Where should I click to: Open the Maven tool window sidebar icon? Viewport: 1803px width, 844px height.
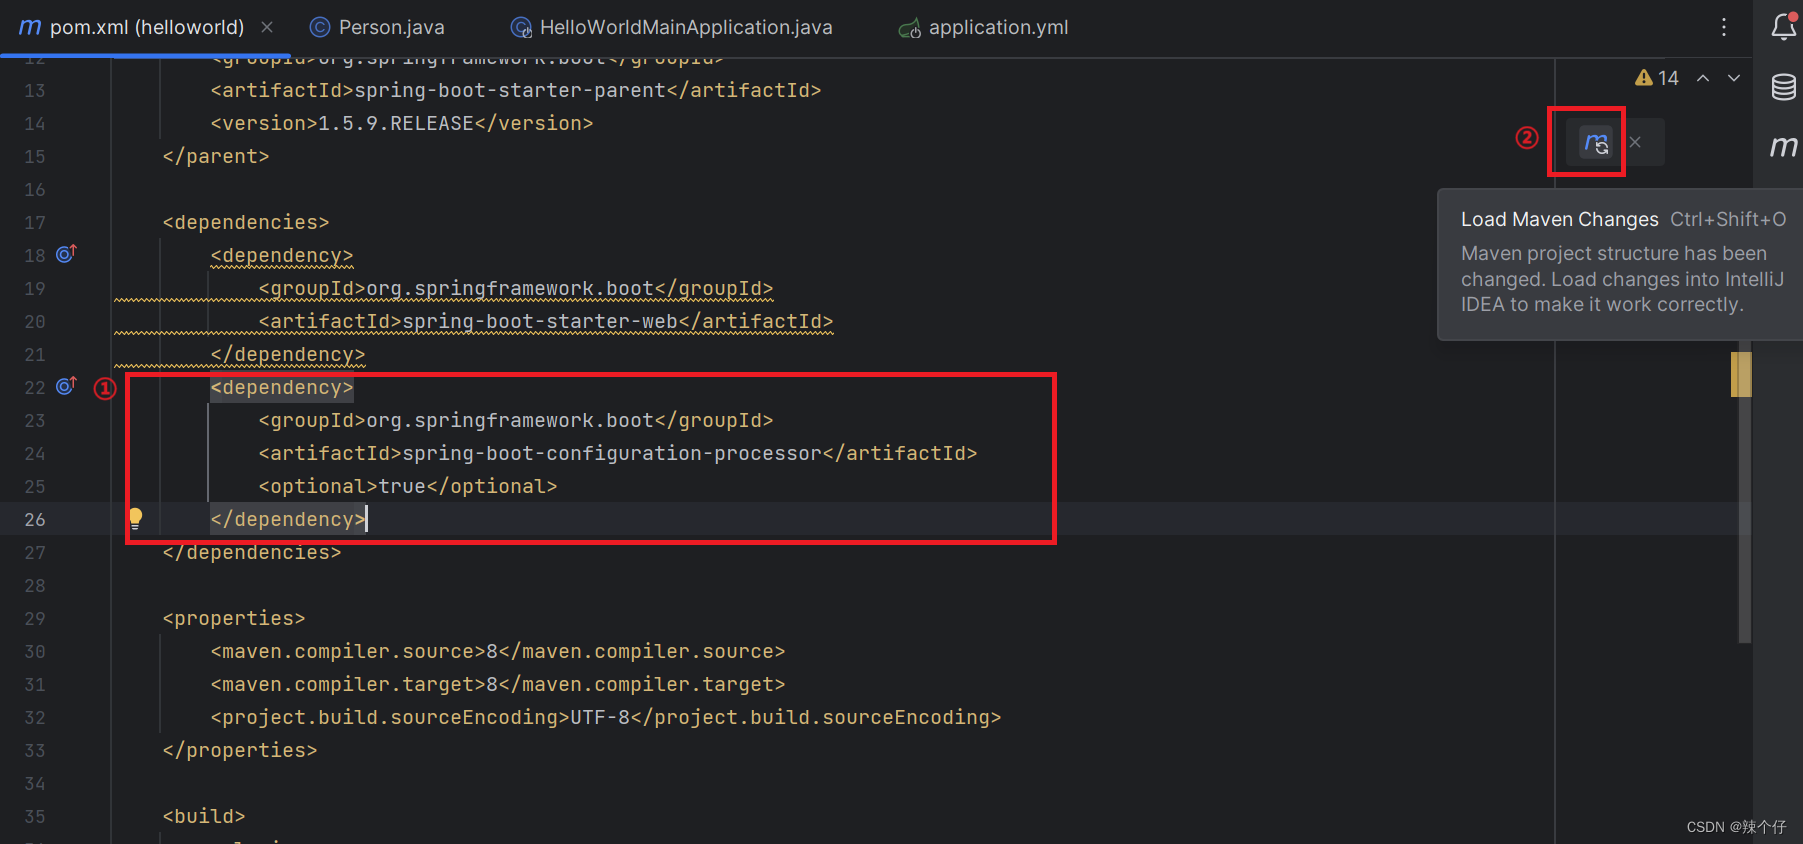[x=1783, y=147]
